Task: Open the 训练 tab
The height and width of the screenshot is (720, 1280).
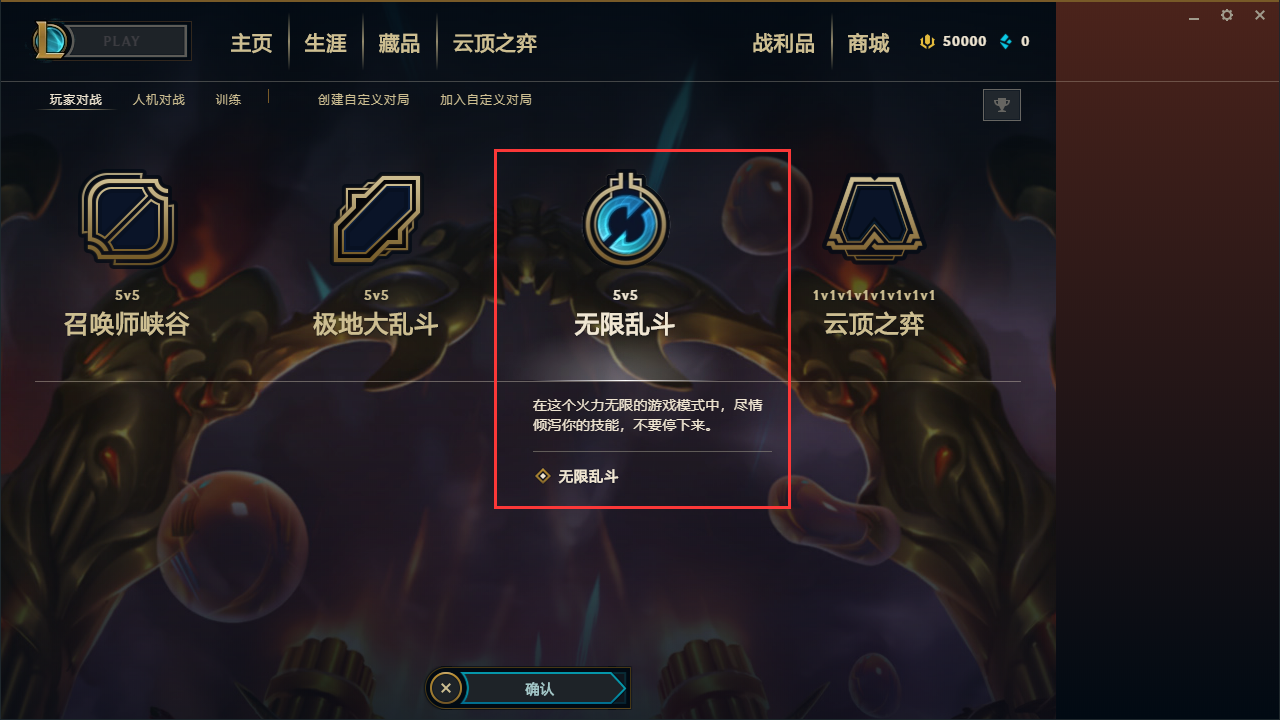Action: tap(228, 100)
